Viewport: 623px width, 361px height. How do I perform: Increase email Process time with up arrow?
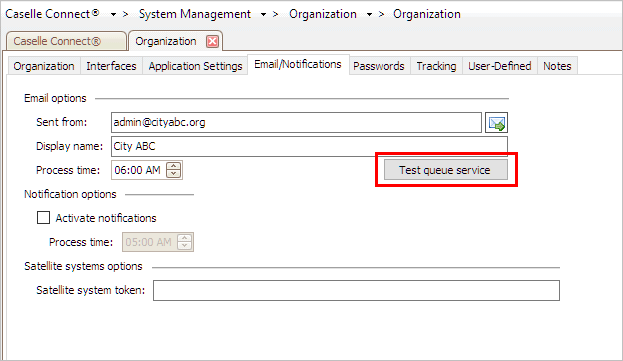tap(174, 166)
